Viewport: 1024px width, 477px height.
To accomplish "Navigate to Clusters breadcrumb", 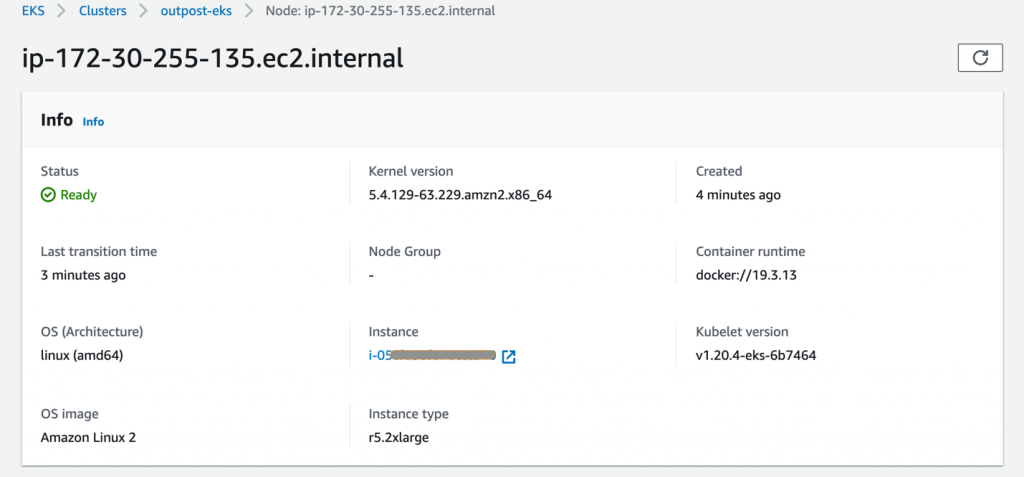I will point(102,11).
